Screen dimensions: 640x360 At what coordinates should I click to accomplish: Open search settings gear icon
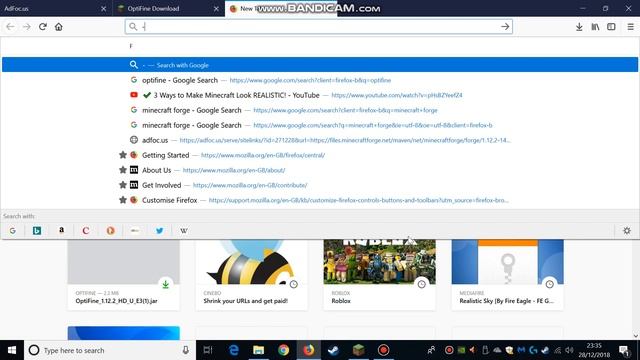[x=627, y=231]
